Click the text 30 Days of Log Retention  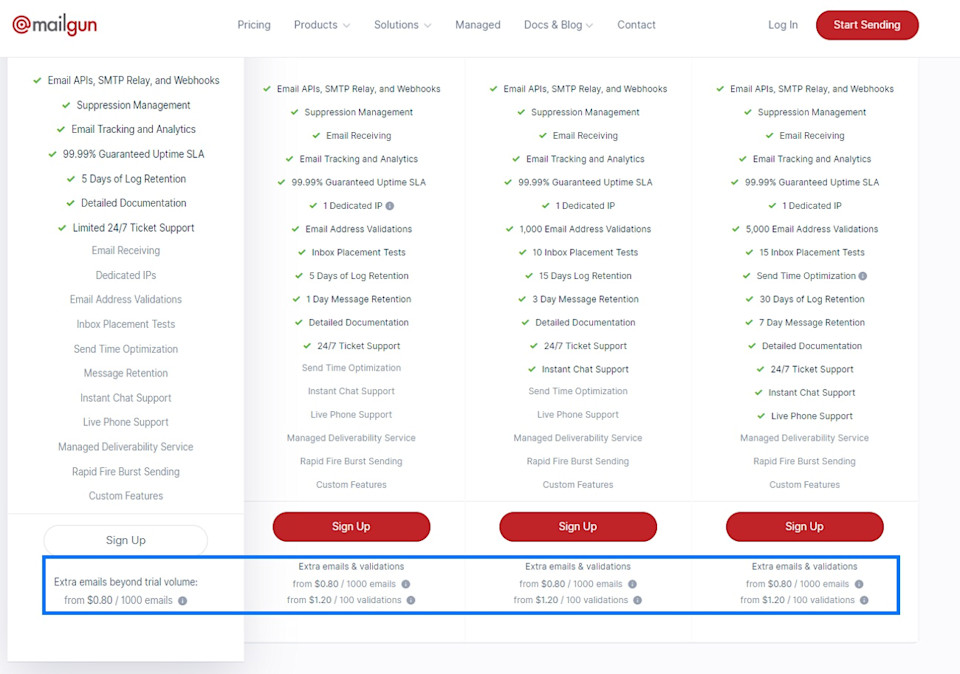pos(812,299)
